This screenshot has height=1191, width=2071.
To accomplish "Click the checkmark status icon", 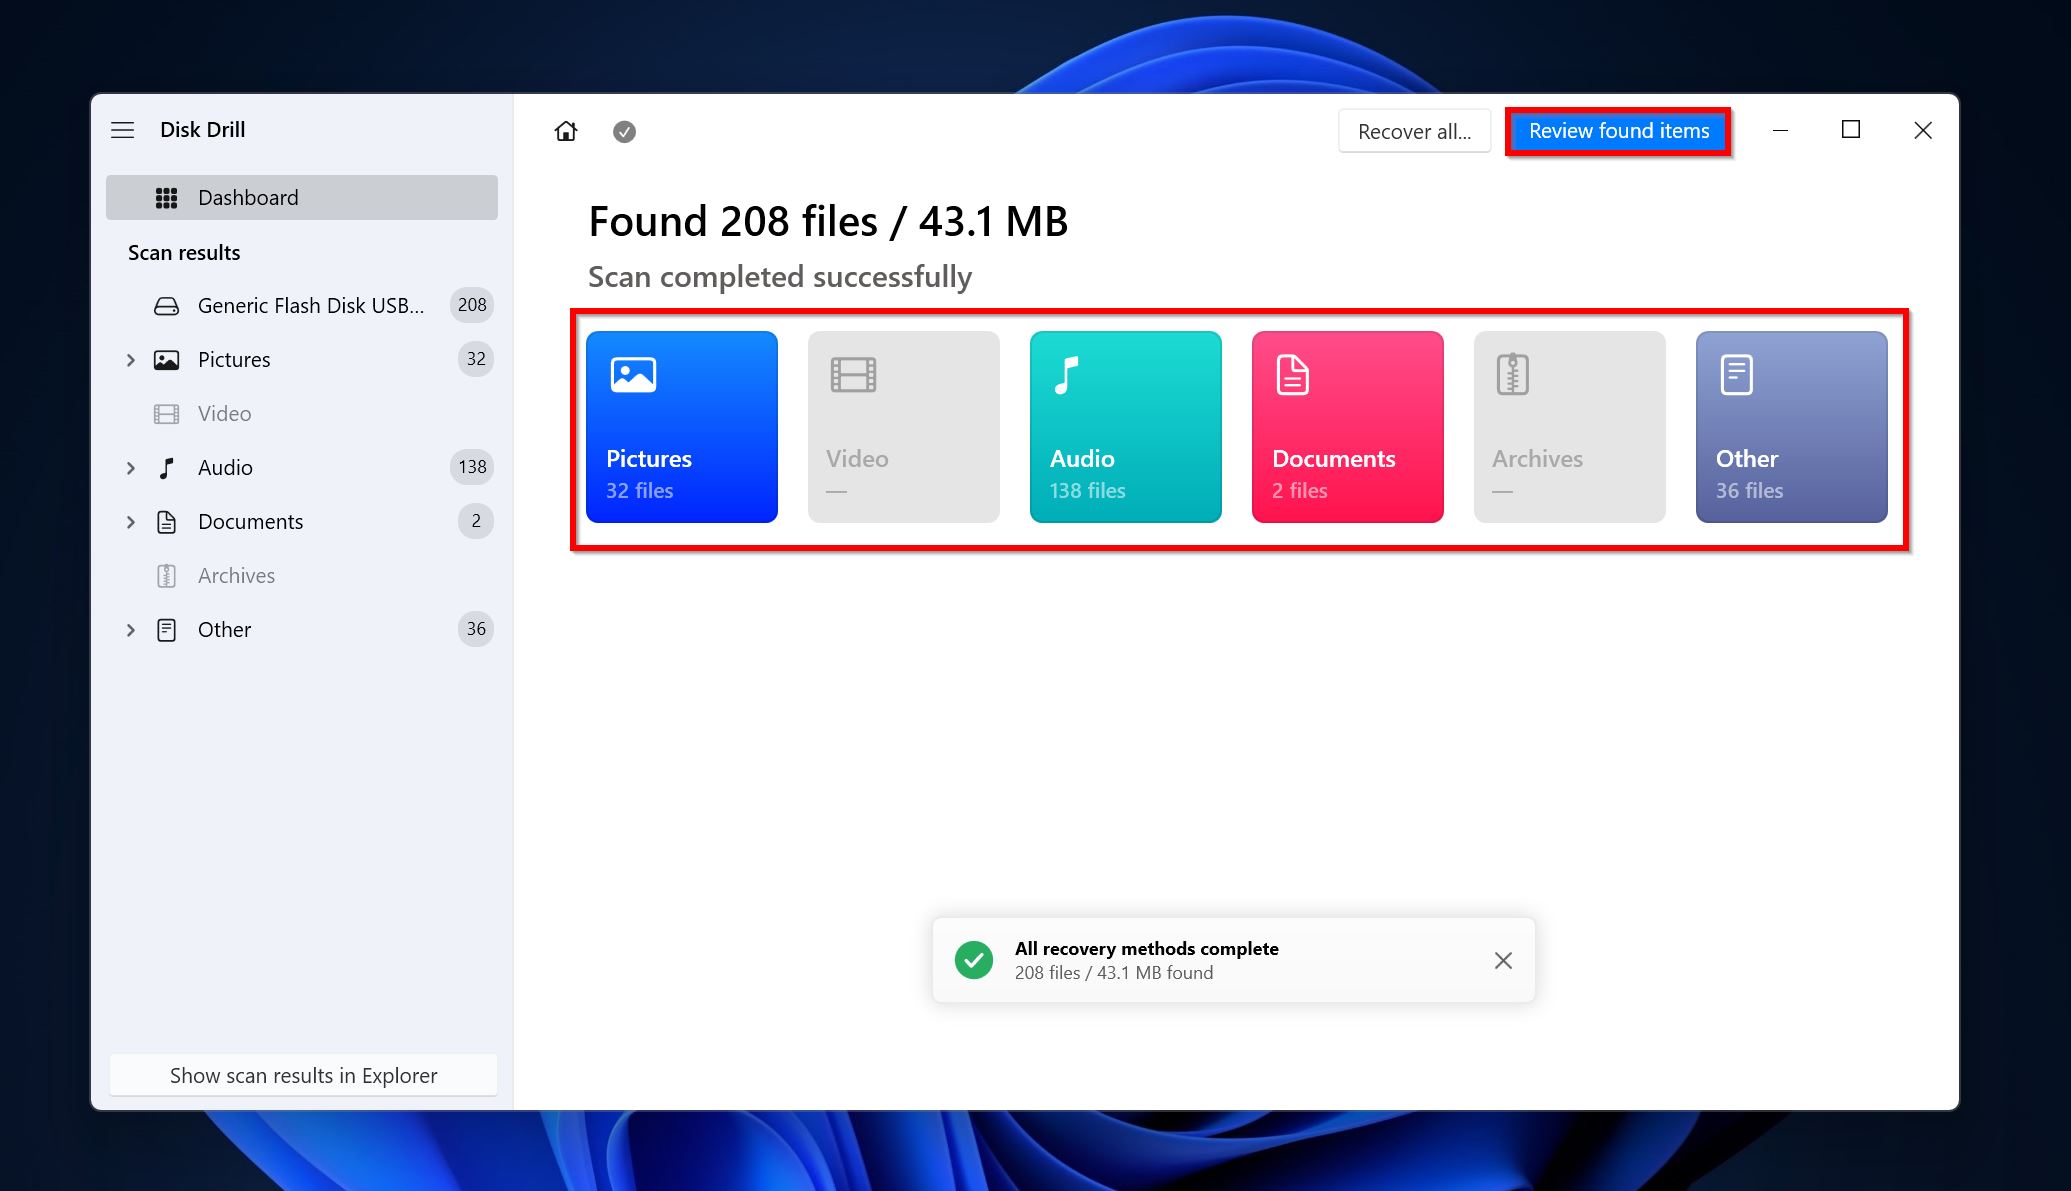I will 623,131.
